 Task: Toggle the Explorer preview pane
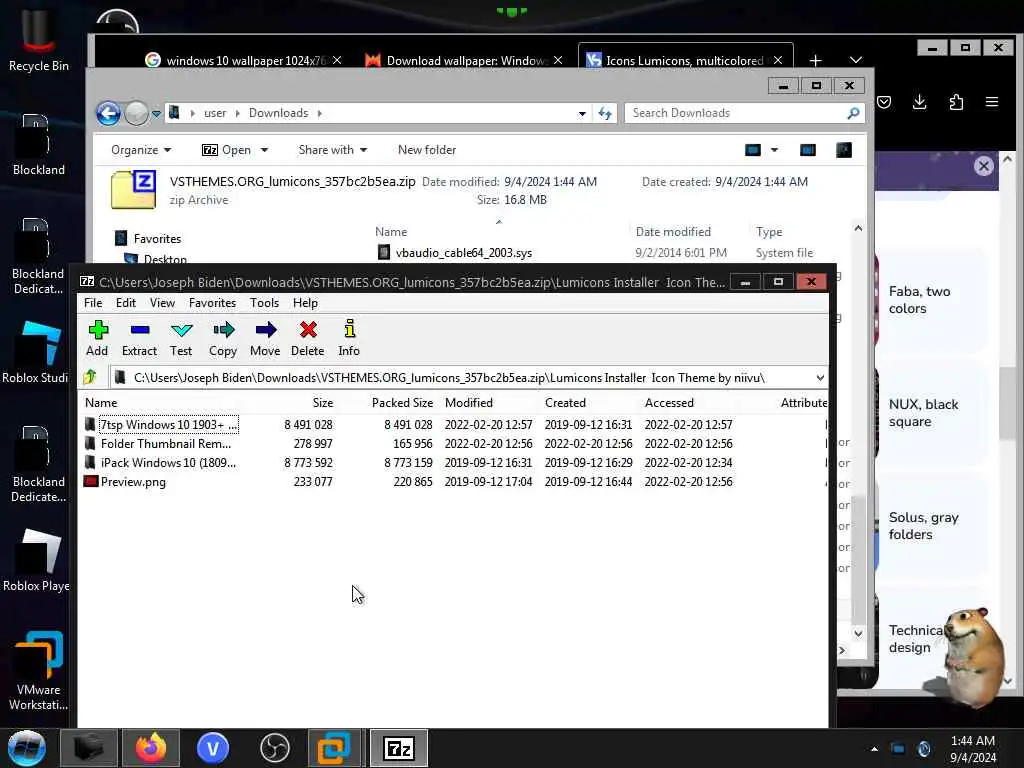[808, 150]
